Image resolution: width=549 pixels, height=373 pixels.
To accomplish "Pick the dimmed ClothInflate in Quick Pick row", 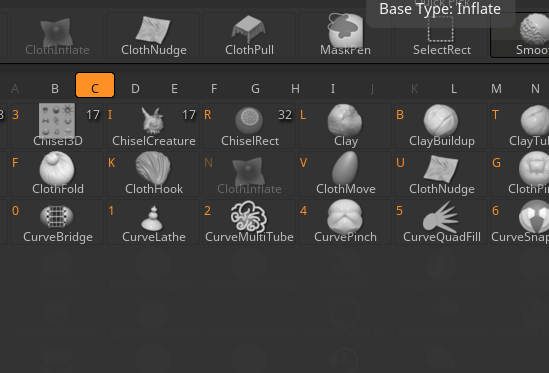I will coord(57,35).
